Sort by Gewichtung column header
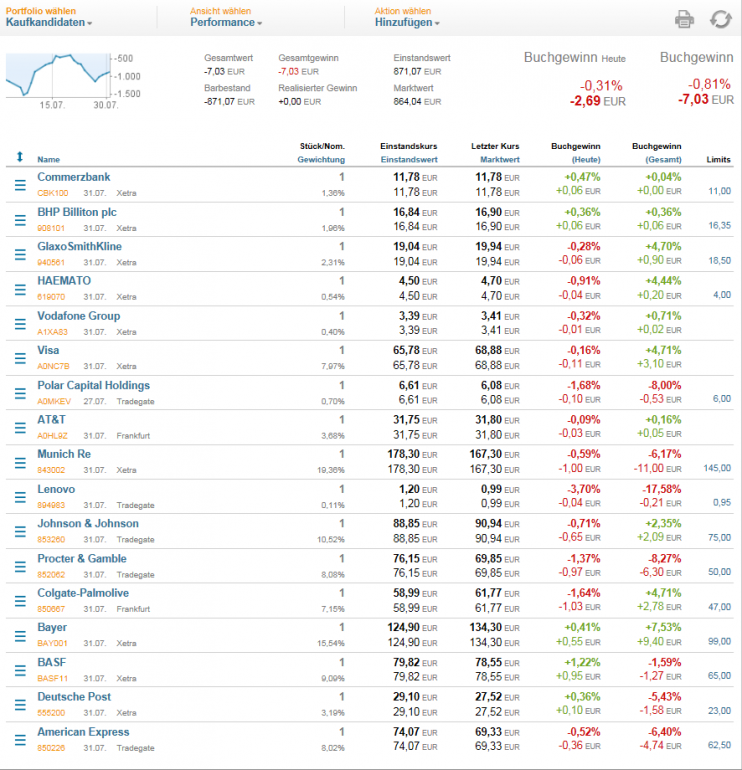 pyautogui.click(x=321, y=159)
